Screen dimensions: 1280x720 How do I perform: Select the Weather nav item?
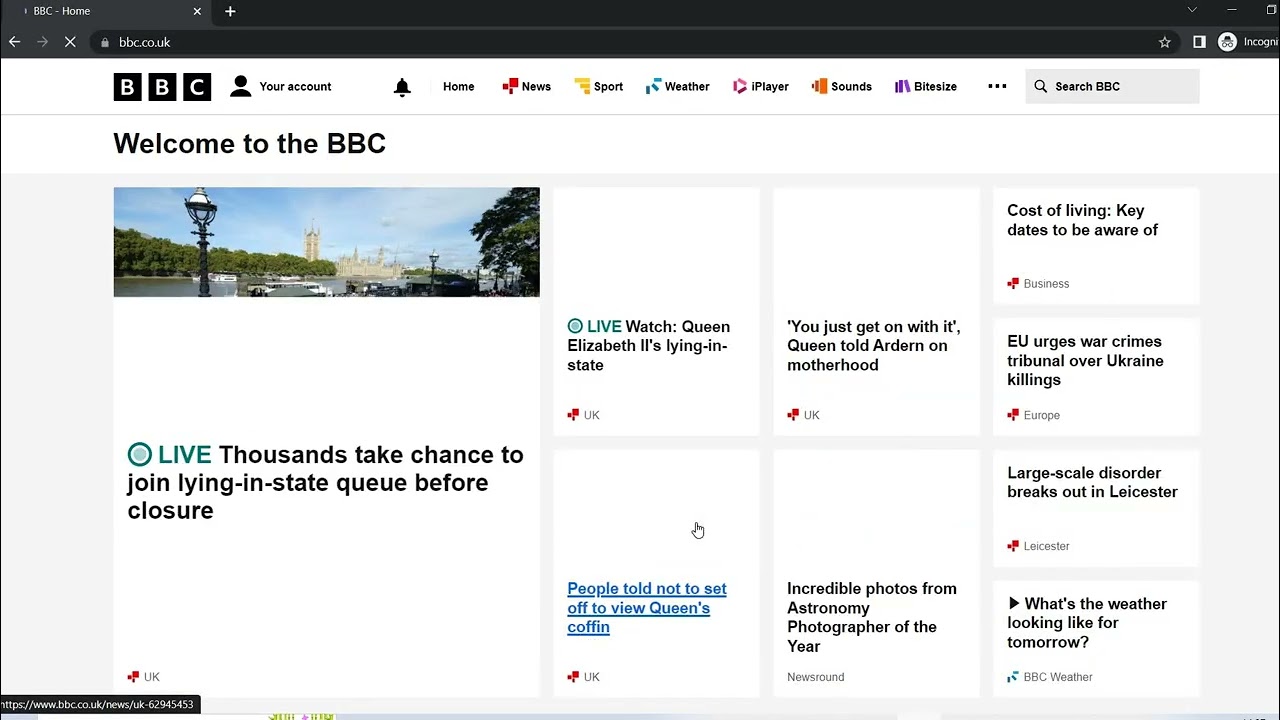click(x=678, y=87)
